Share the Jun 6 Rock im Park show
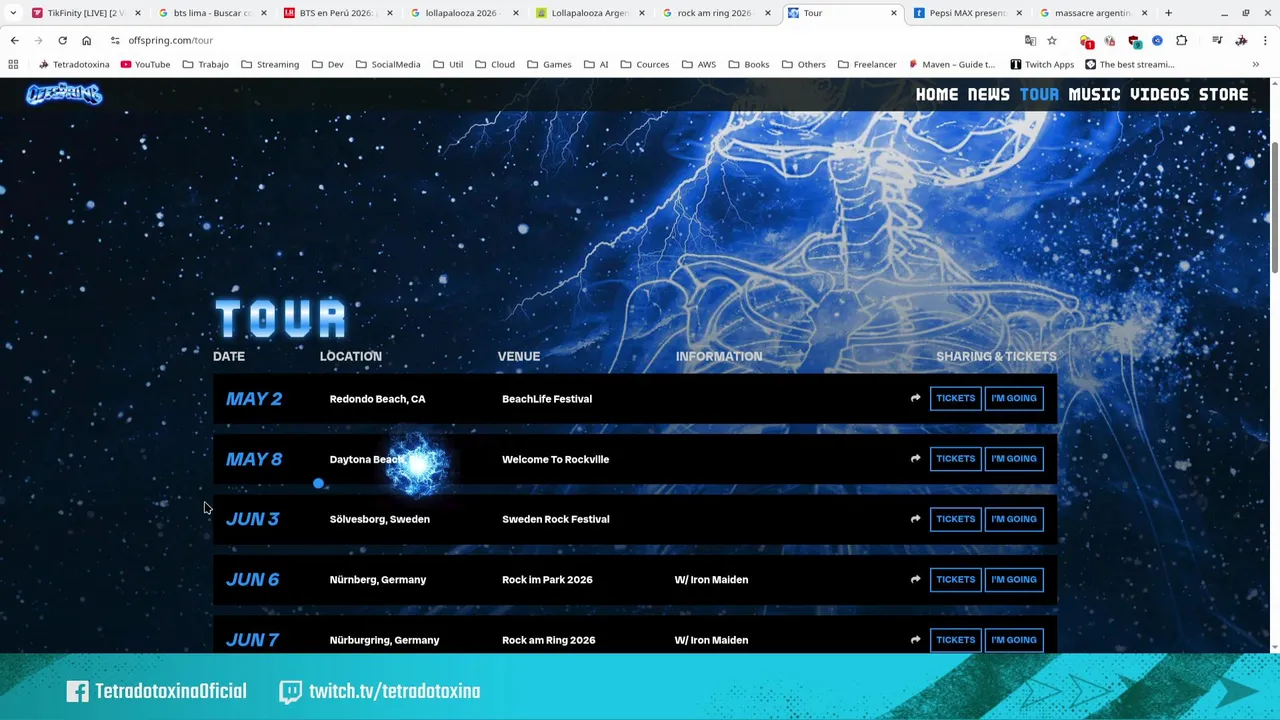The image size is (1280, 720). click(915, 579)
